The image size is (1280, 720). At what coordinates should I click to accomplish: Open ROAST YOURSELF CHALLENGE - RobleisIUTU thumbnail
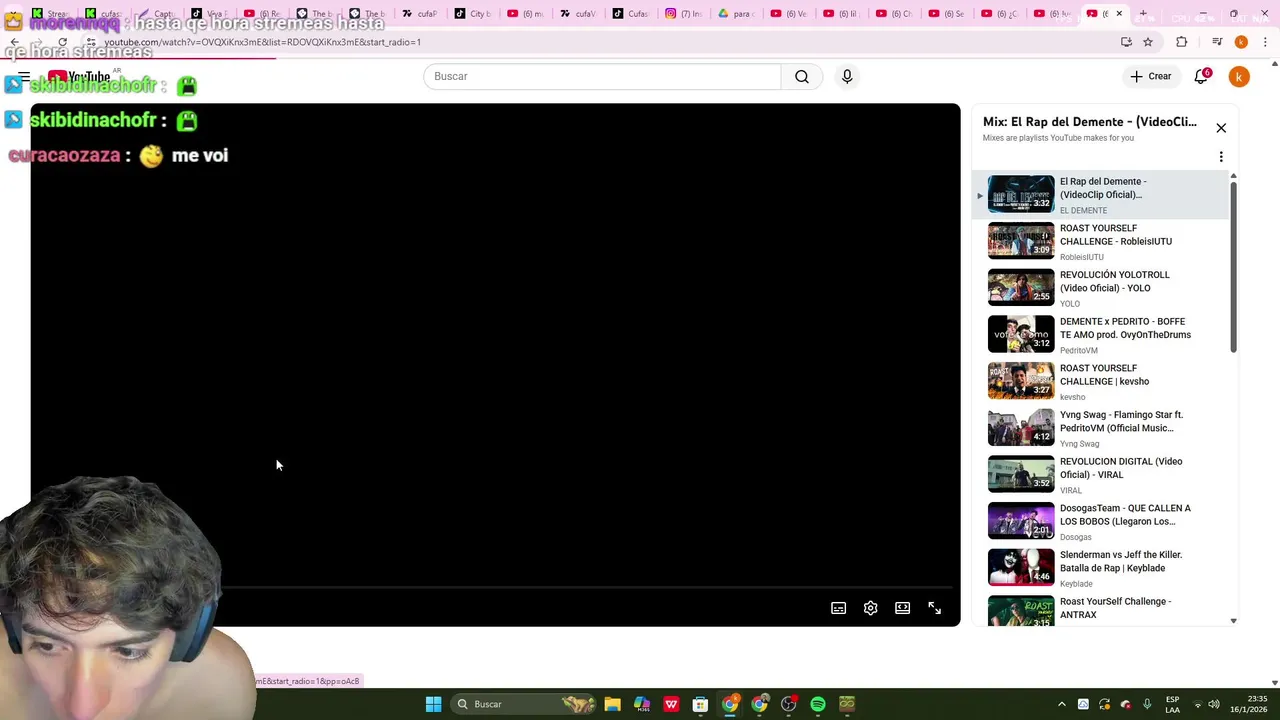[x=1021, y=241]
